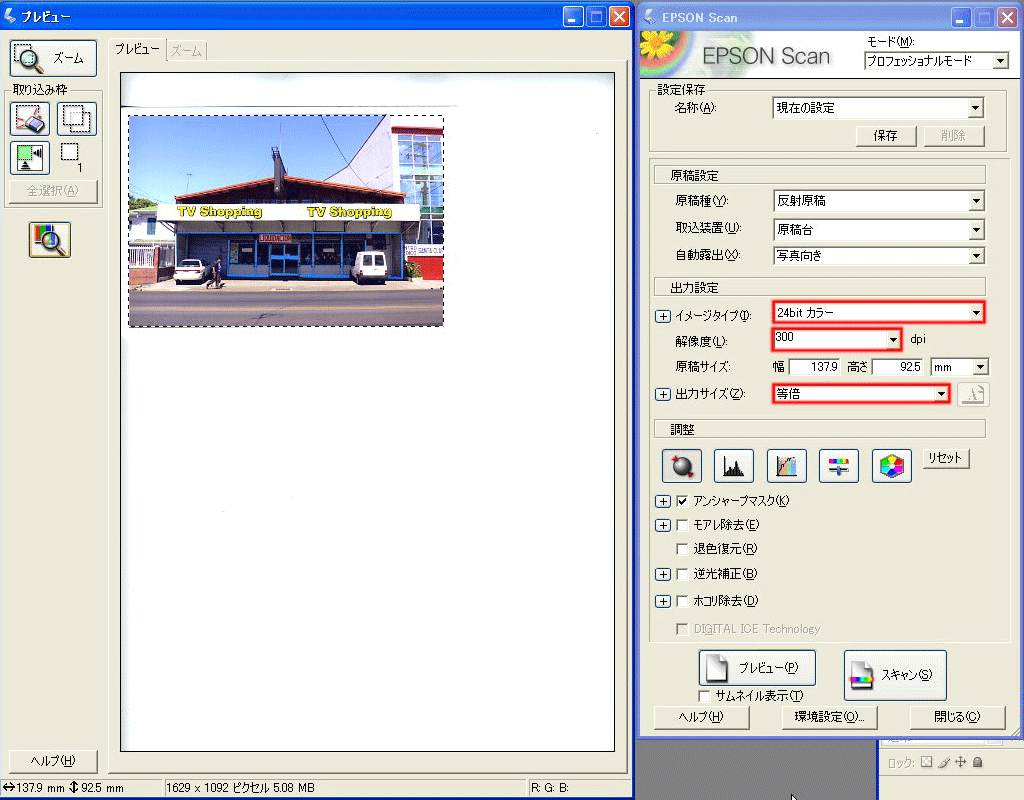
Task: Click the EPSON Scan title bar icon
Action: coord(650,17)
